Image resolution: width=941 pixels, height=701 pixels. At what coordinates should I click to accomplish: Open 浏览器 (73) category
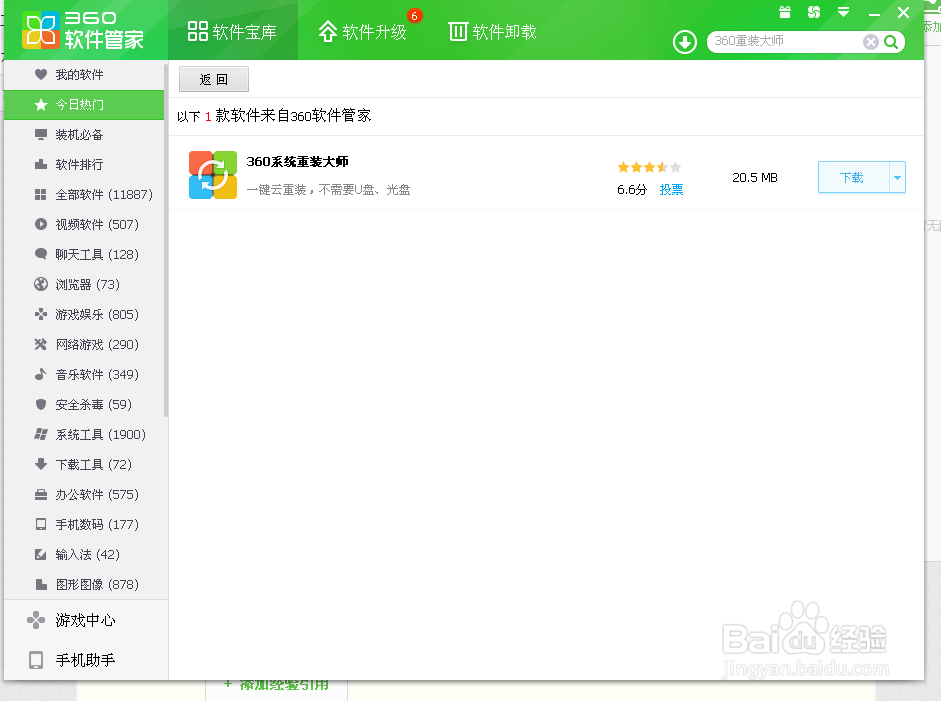[x=84, y=284]
